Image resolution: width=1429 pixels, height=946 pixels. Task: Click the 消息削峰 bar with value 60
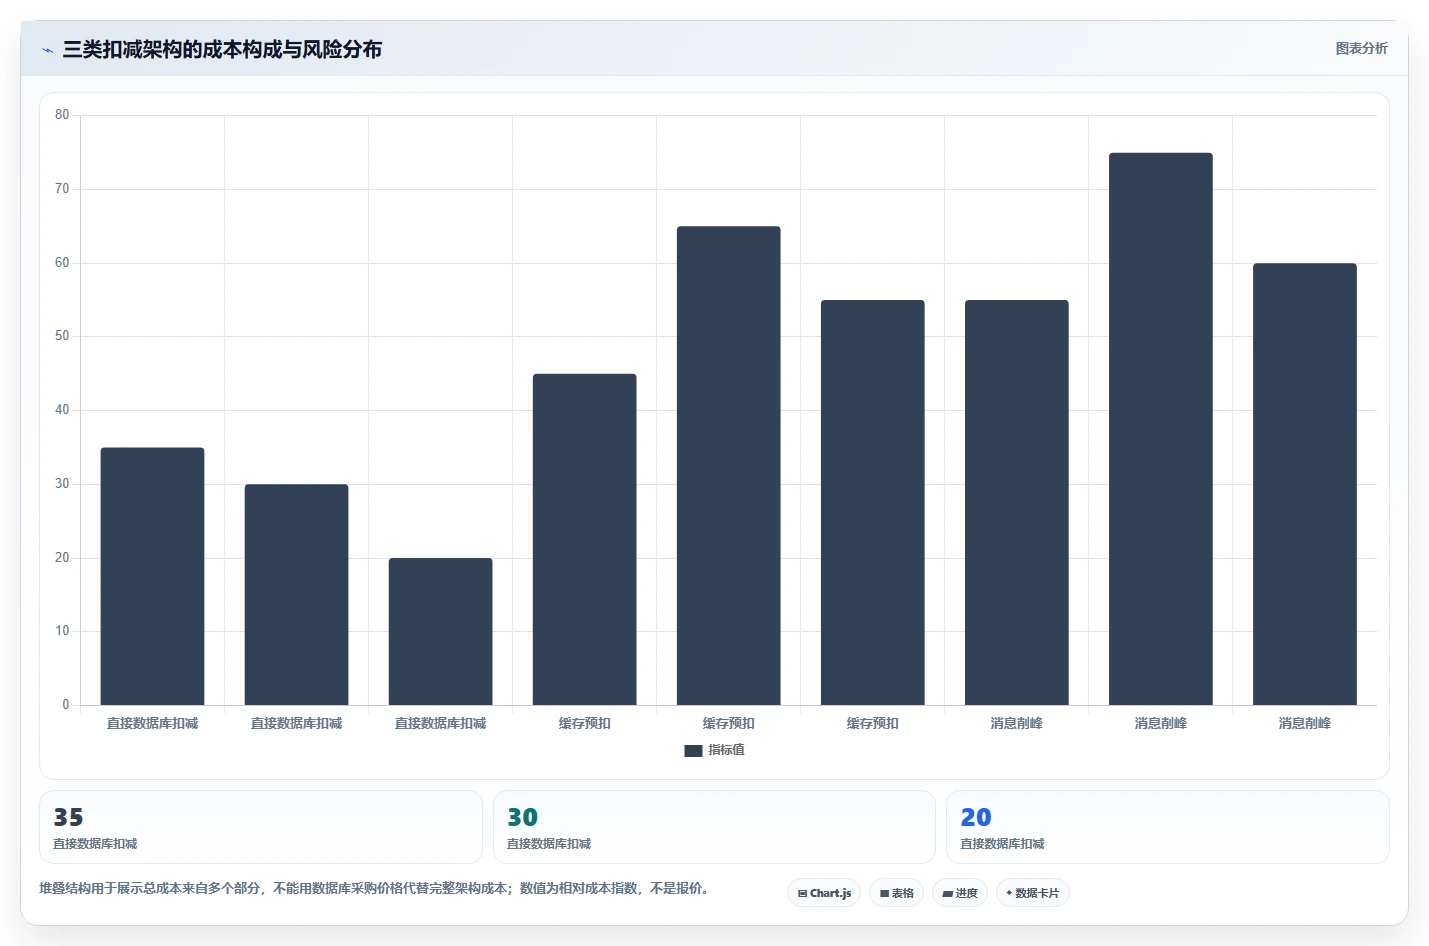pos(1304,484)
